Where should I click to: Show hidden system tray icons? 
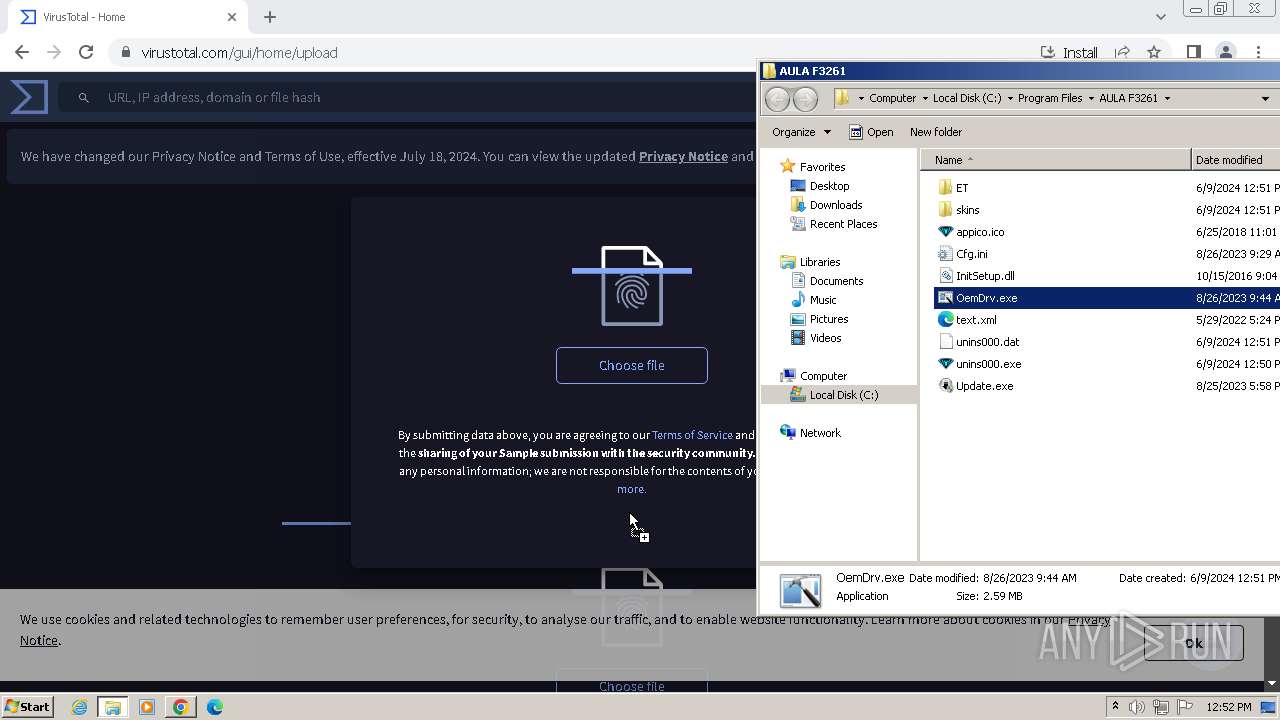click(x=1115, y=707)
